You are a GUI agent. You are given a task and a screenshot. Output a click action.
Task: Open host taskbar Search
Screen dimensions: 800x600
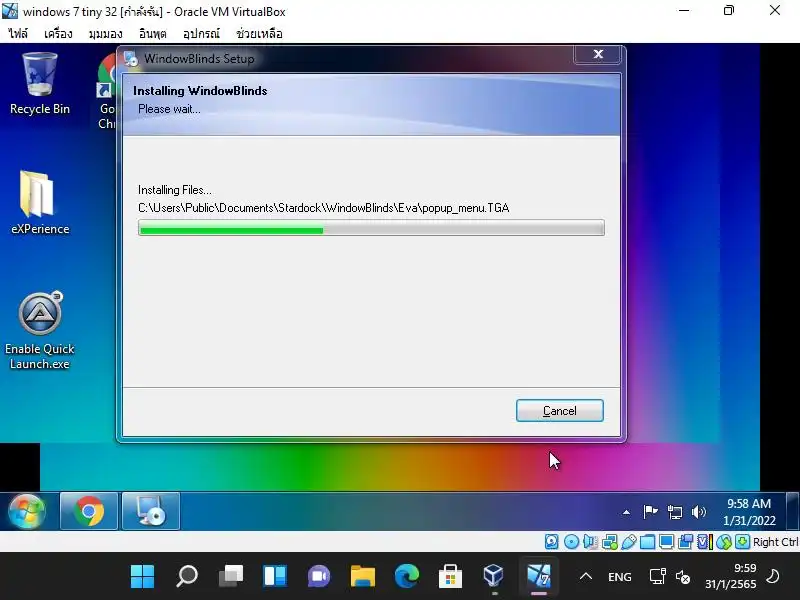(187, 577)
